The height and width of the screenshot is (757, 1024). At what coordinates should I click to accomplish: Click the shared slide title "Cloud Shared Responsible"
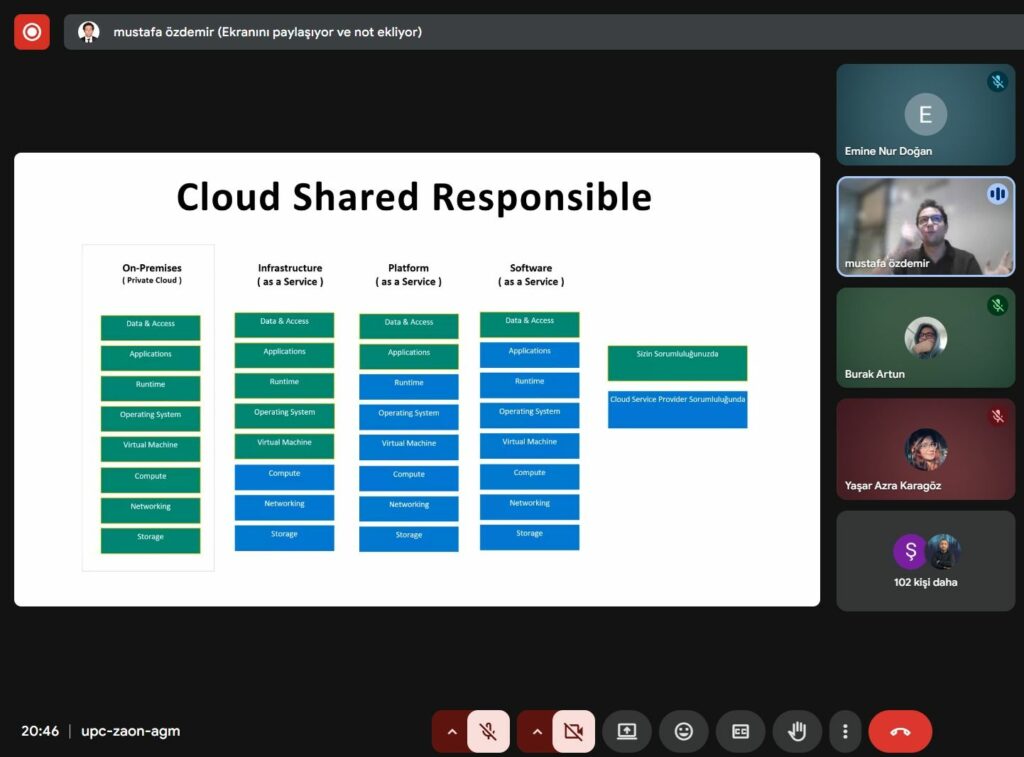pyautogui.click(x=414, y=197)
